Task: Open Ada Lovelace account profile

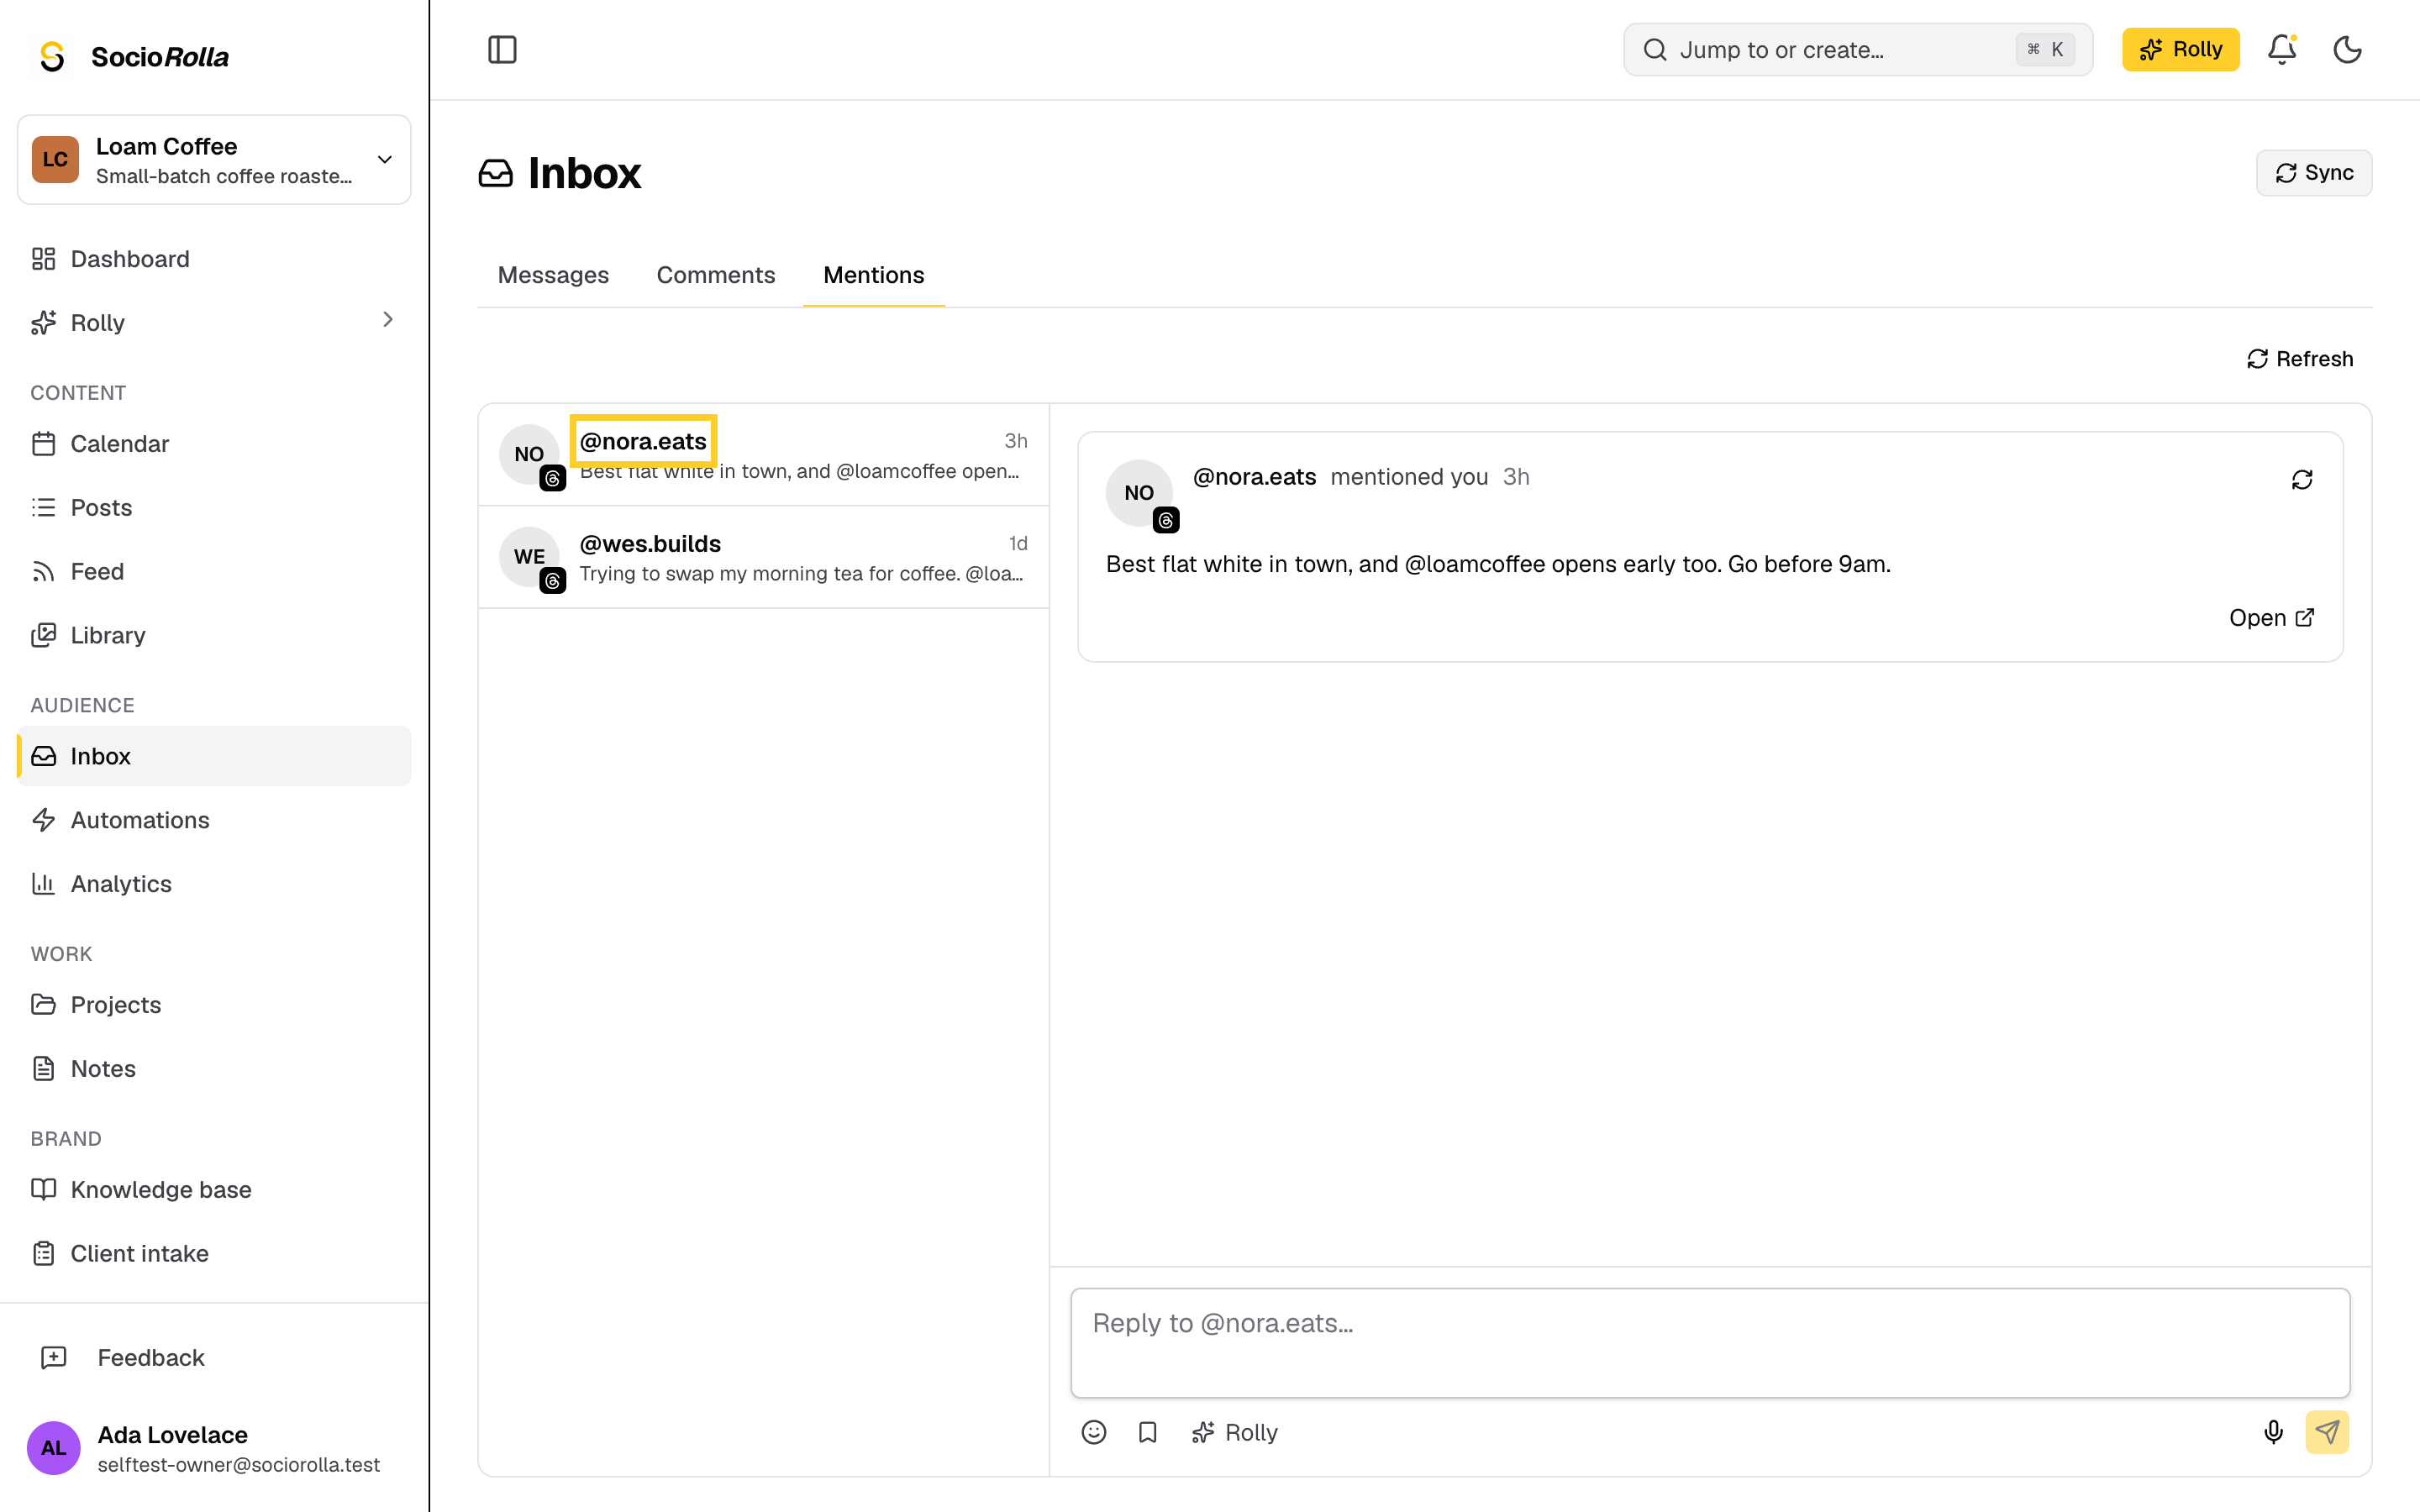Action: [x=214, y=1449]
